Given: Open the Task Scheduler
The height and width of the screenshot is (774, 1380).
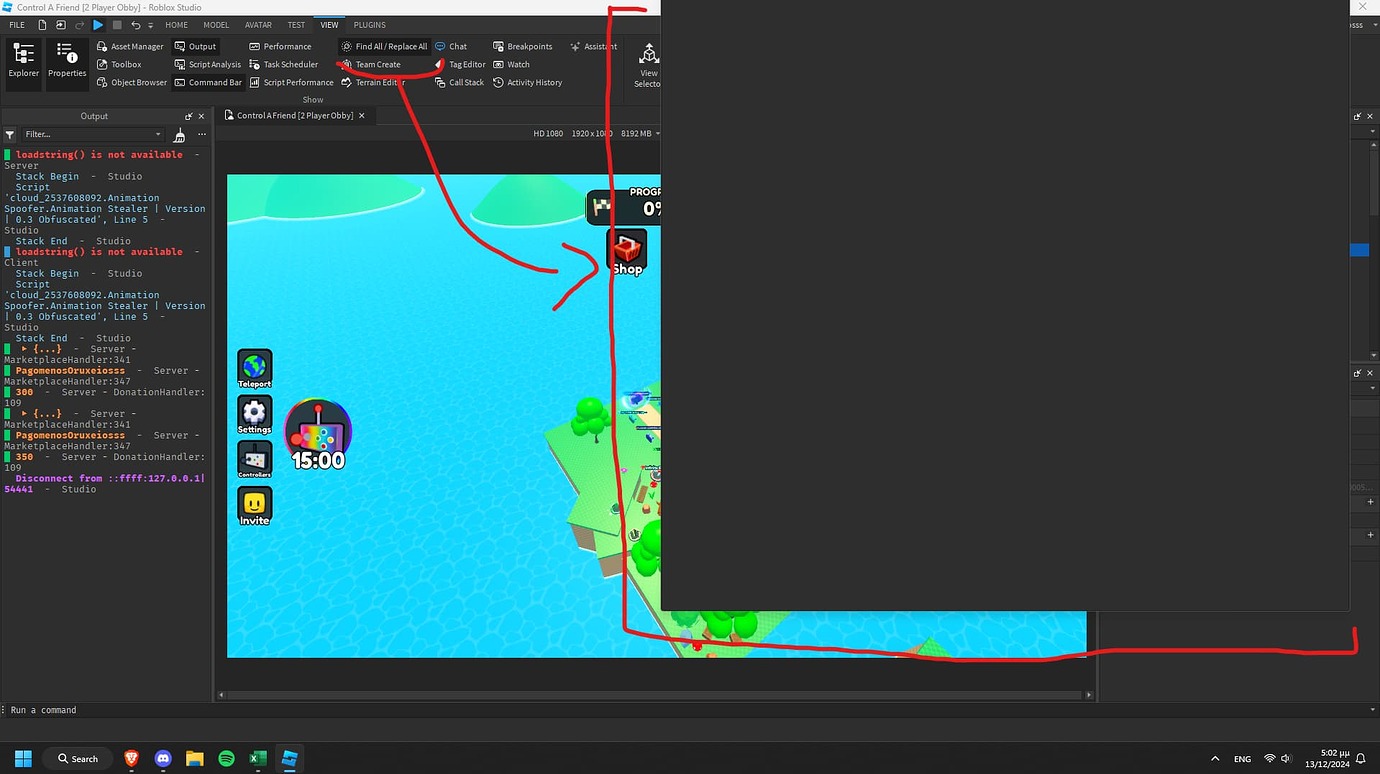Looking at the screenshot, I should tap(284, 64).
